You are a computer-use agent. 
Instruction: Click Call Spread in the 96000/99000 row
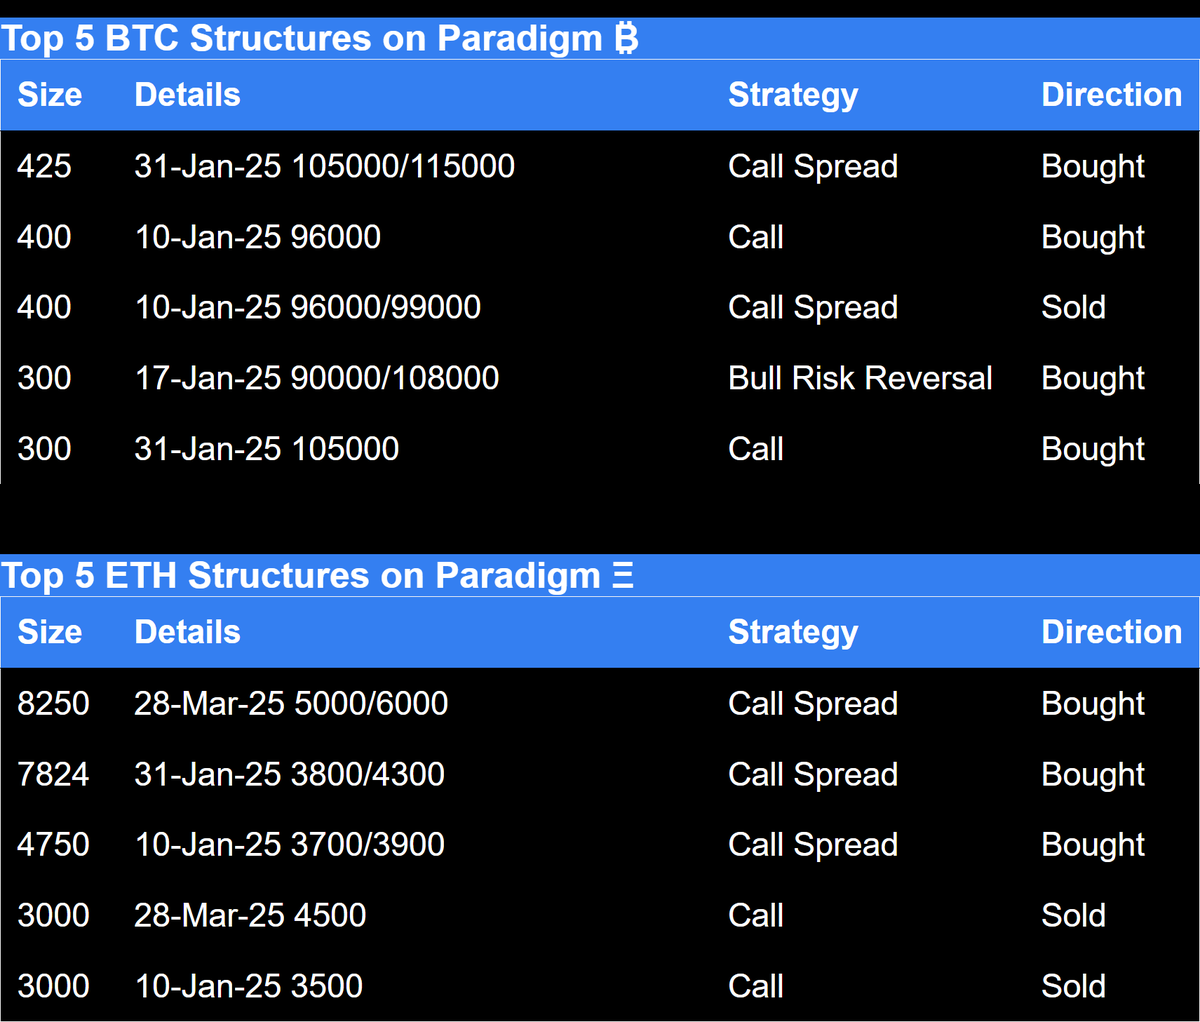[813, 308]
